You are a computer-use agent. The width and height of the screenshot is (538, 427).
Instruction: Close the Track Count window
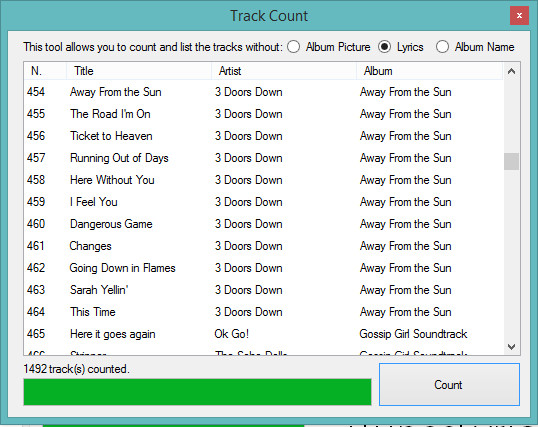519,16
